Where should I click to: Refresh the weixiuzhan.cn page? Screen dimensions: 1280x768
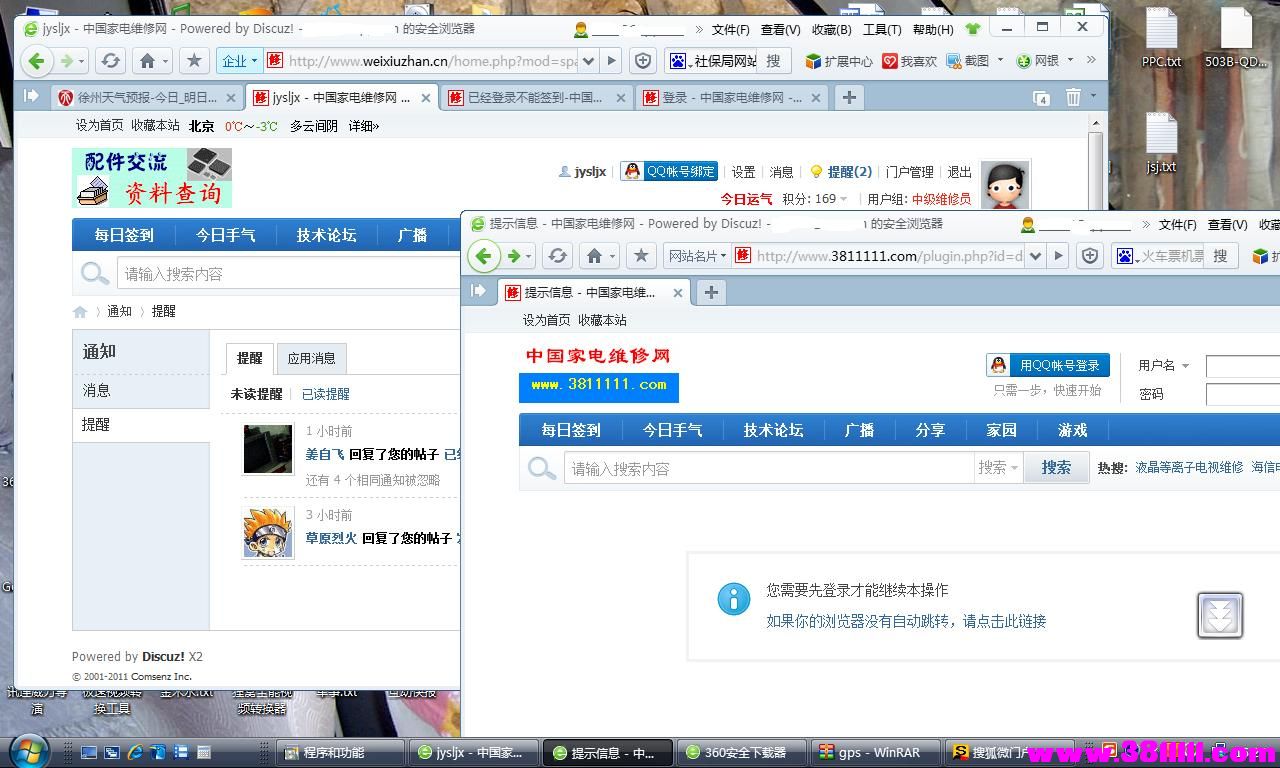tap(111, 61)
